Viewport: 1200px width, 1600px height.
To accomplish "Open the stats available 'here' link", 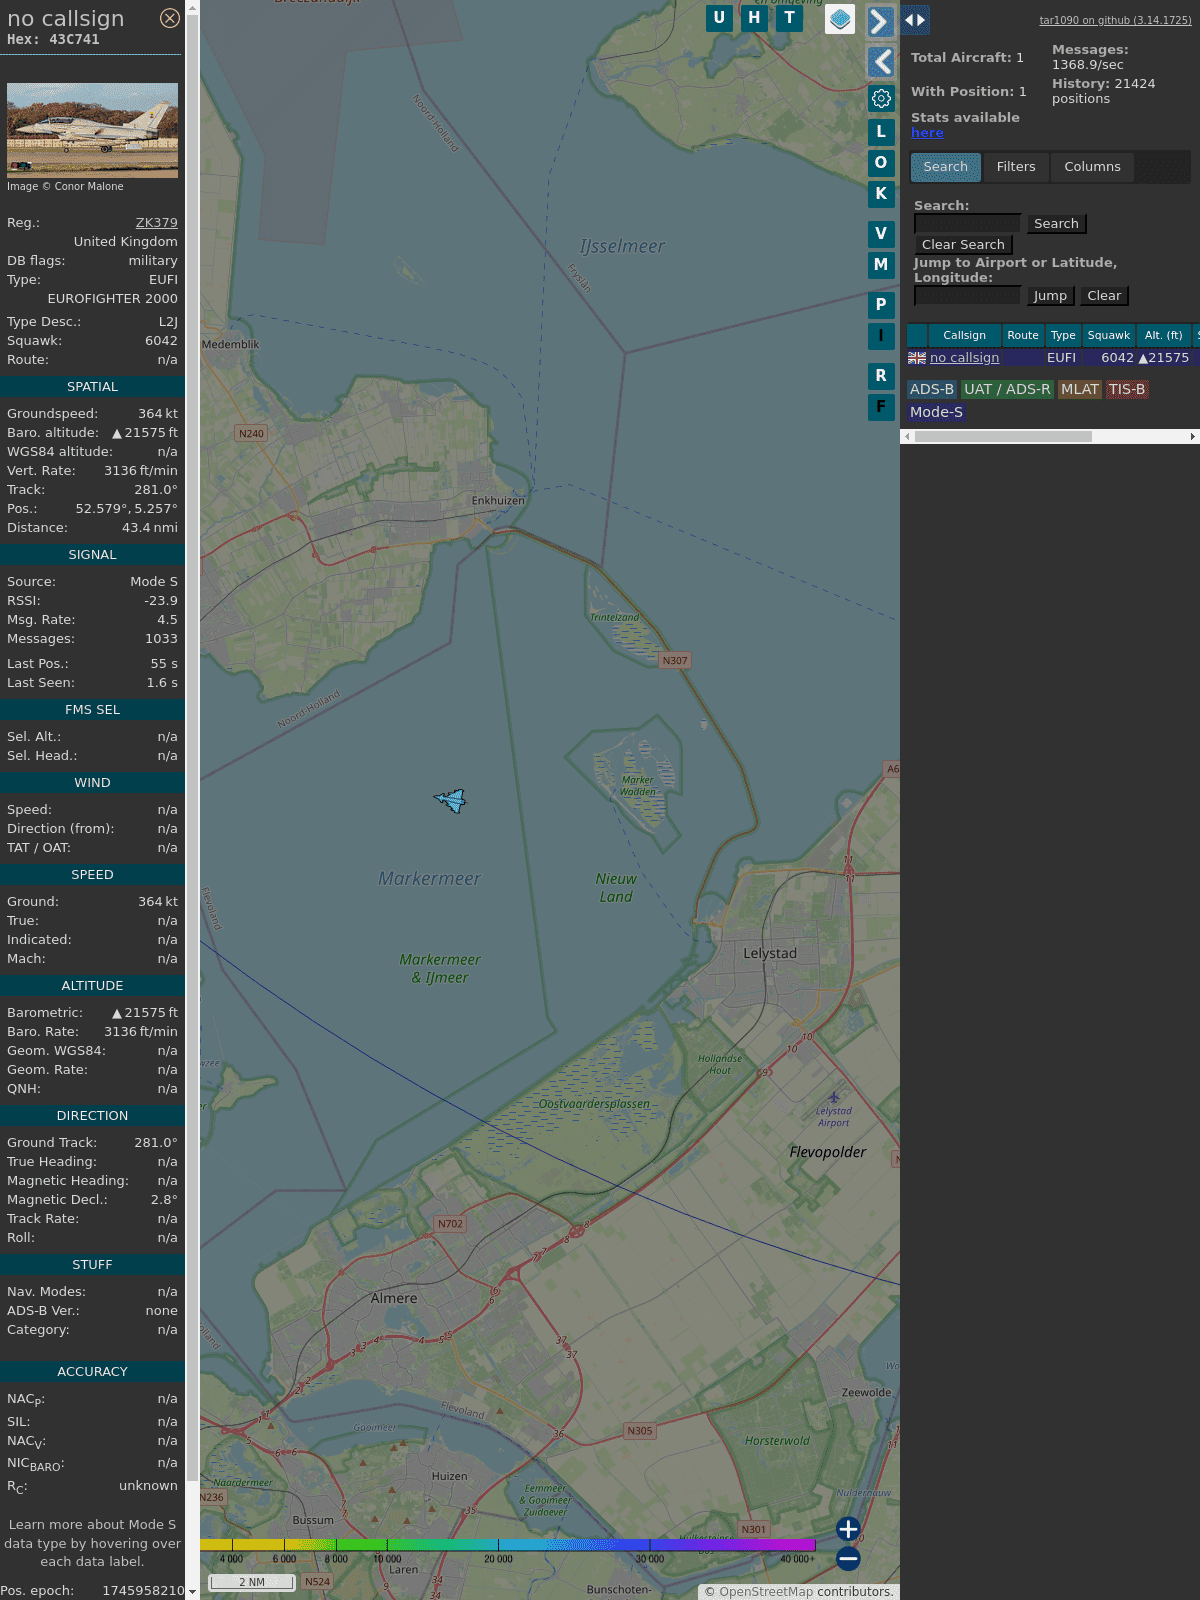I will click(x=927, y=133).
